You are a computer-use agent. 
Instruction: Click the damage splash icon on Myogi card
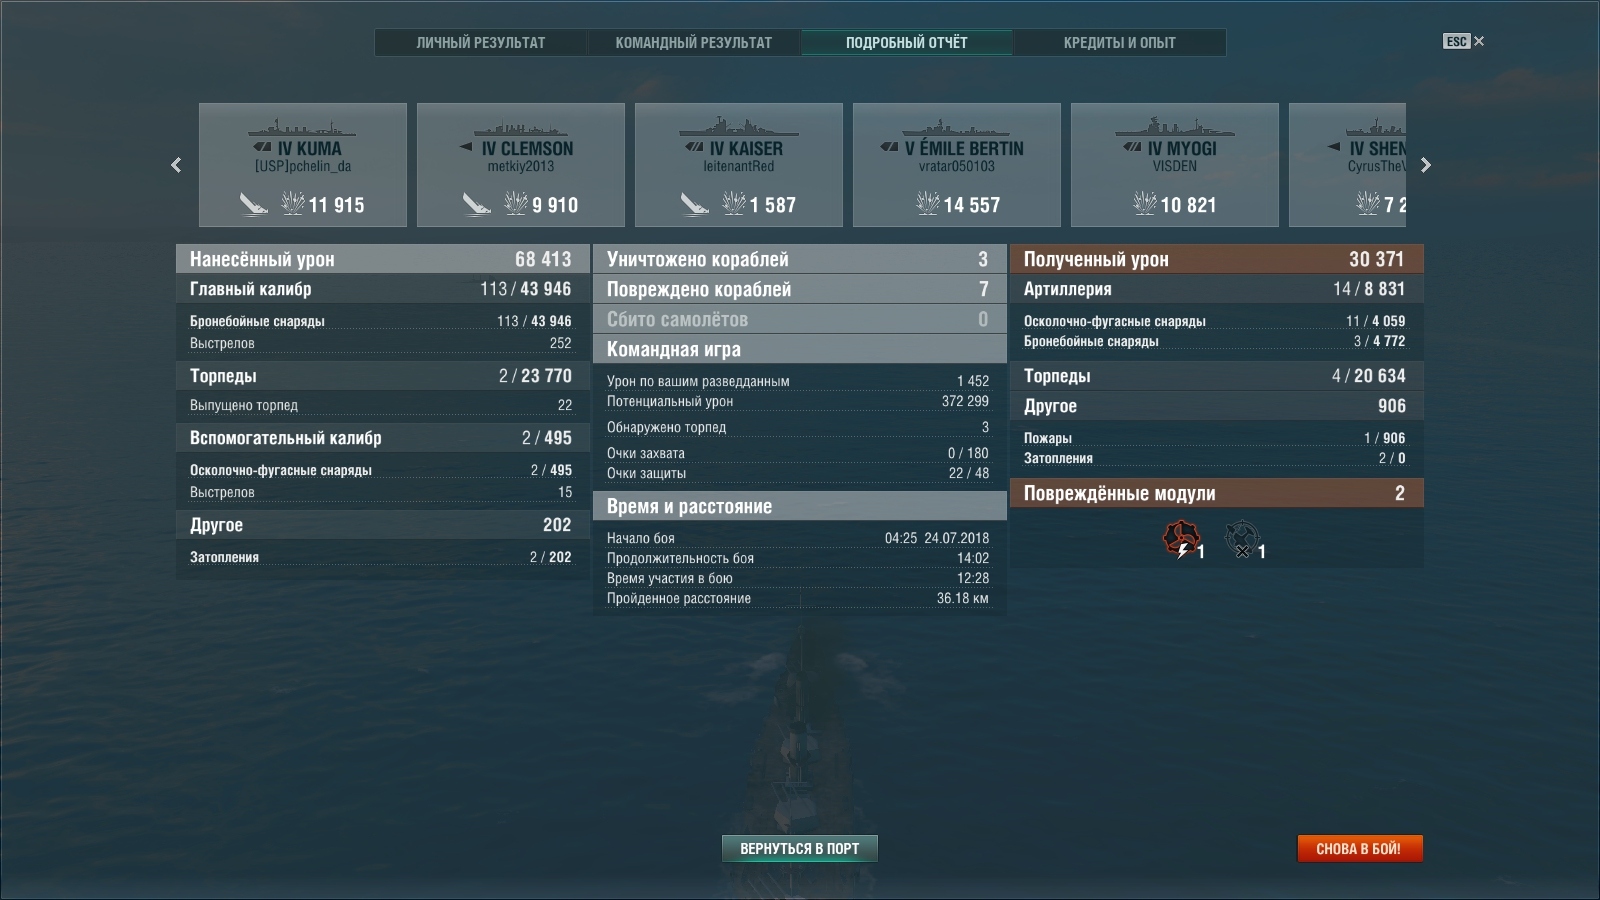[x=1145, y=204]
